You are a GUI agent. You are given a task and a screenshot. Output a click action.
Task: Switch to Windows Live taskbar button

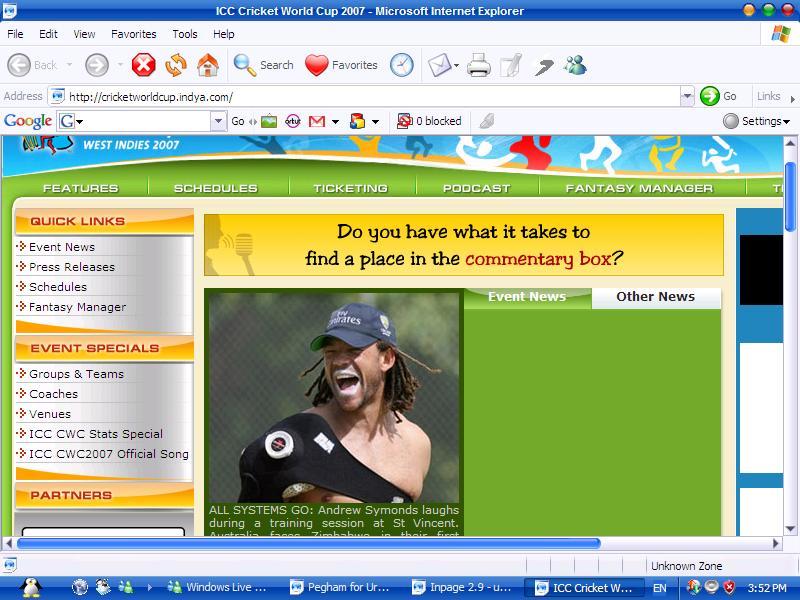tap(218, 587)
